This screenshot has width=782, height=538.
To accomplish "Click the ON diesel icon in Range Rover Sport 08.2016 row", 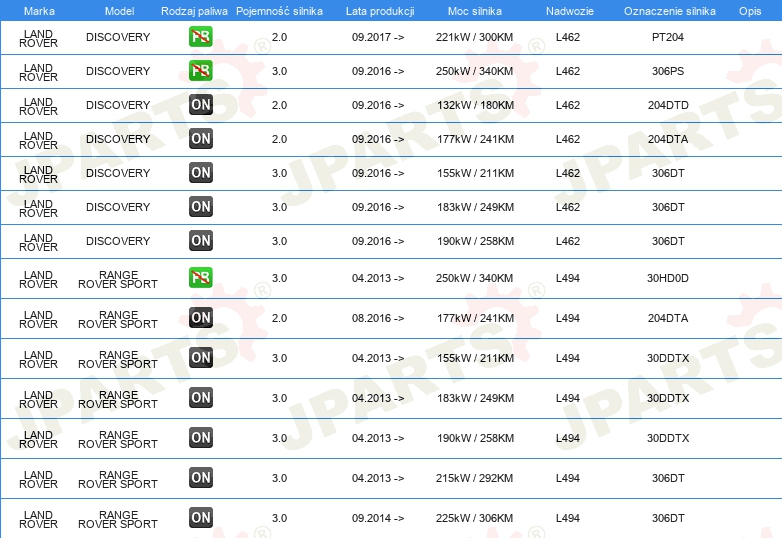I will pyautogui.click(x=200, y=318).
